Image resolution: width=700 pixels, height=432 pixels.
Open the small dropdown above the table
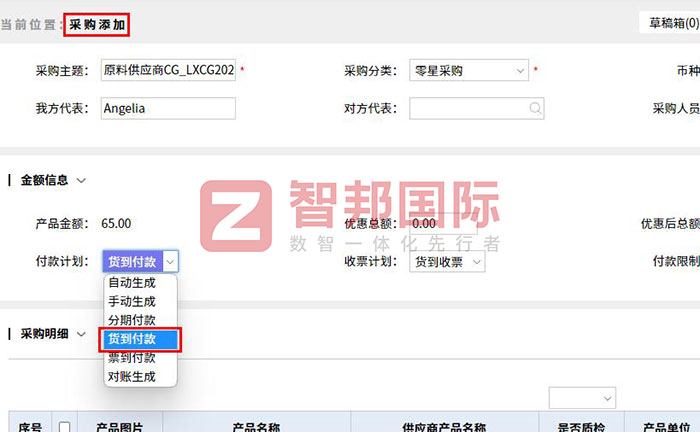[x=581, y=397]
